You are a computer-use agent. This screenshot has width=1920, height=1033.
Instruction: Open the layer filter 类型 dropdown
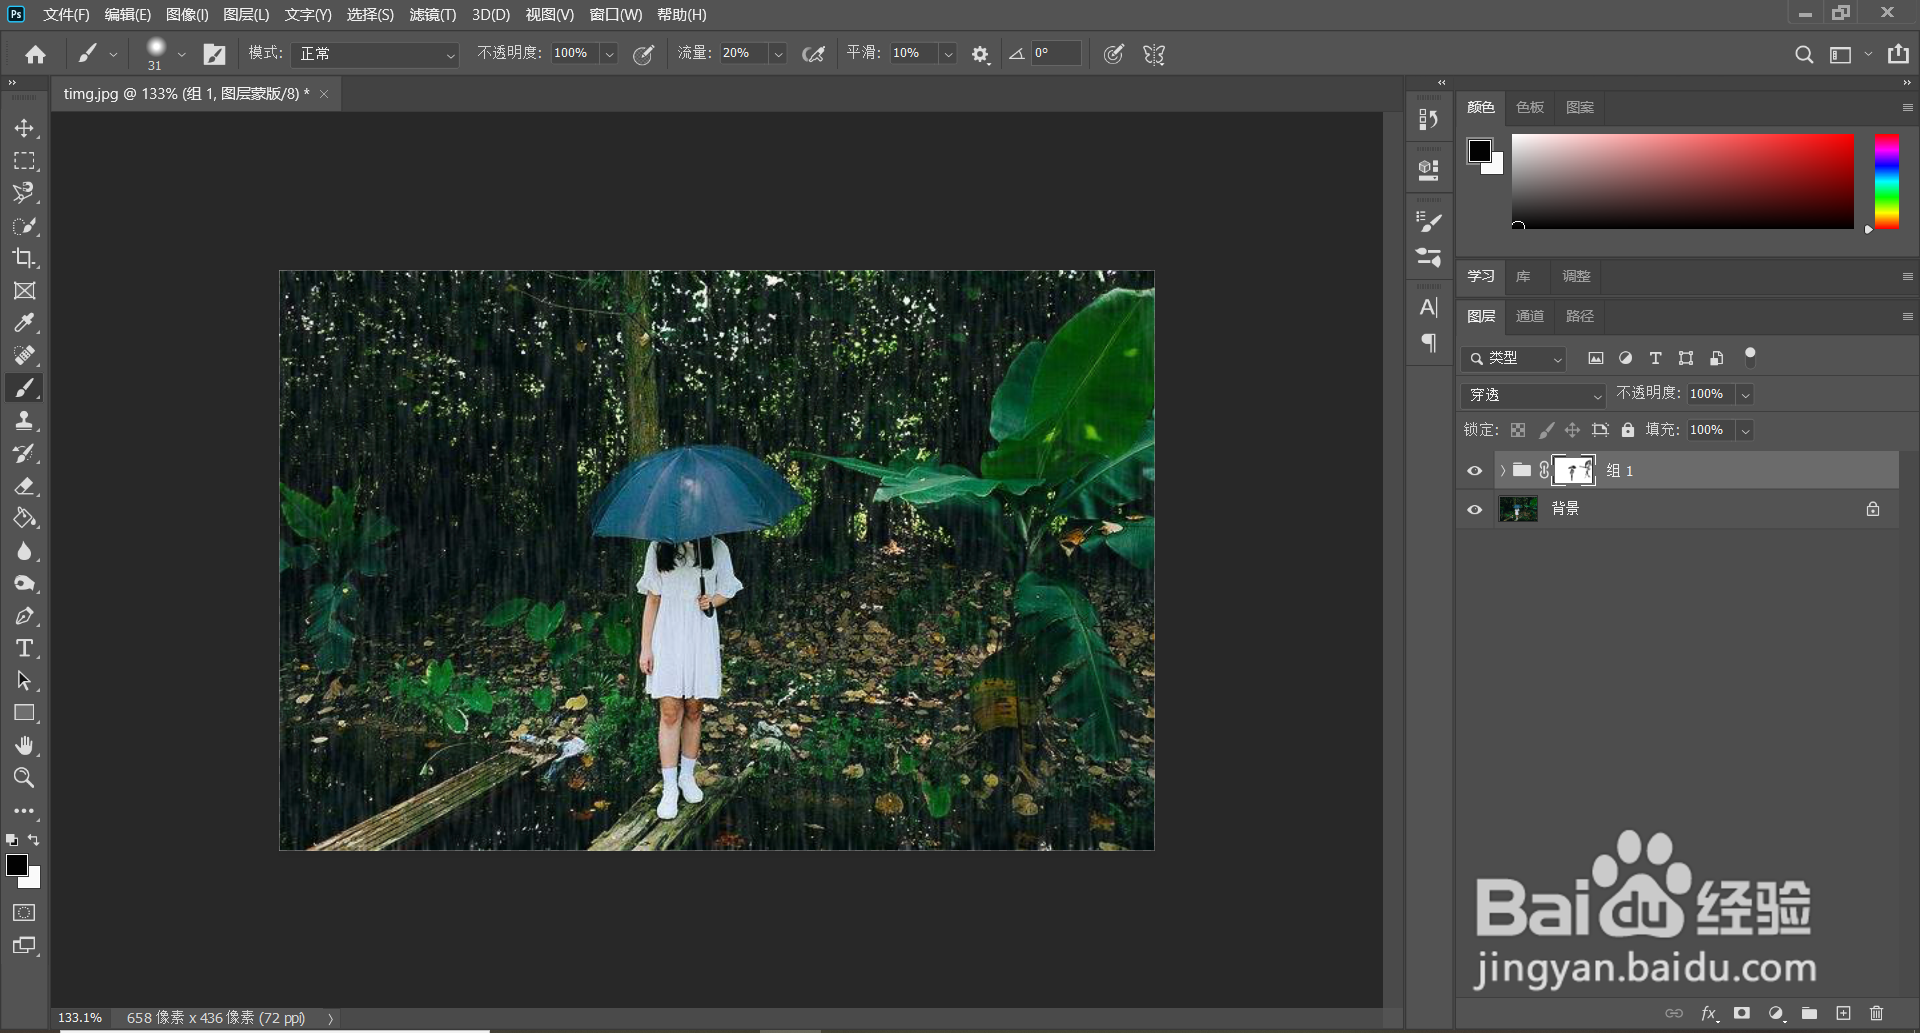coord(1513,358)
